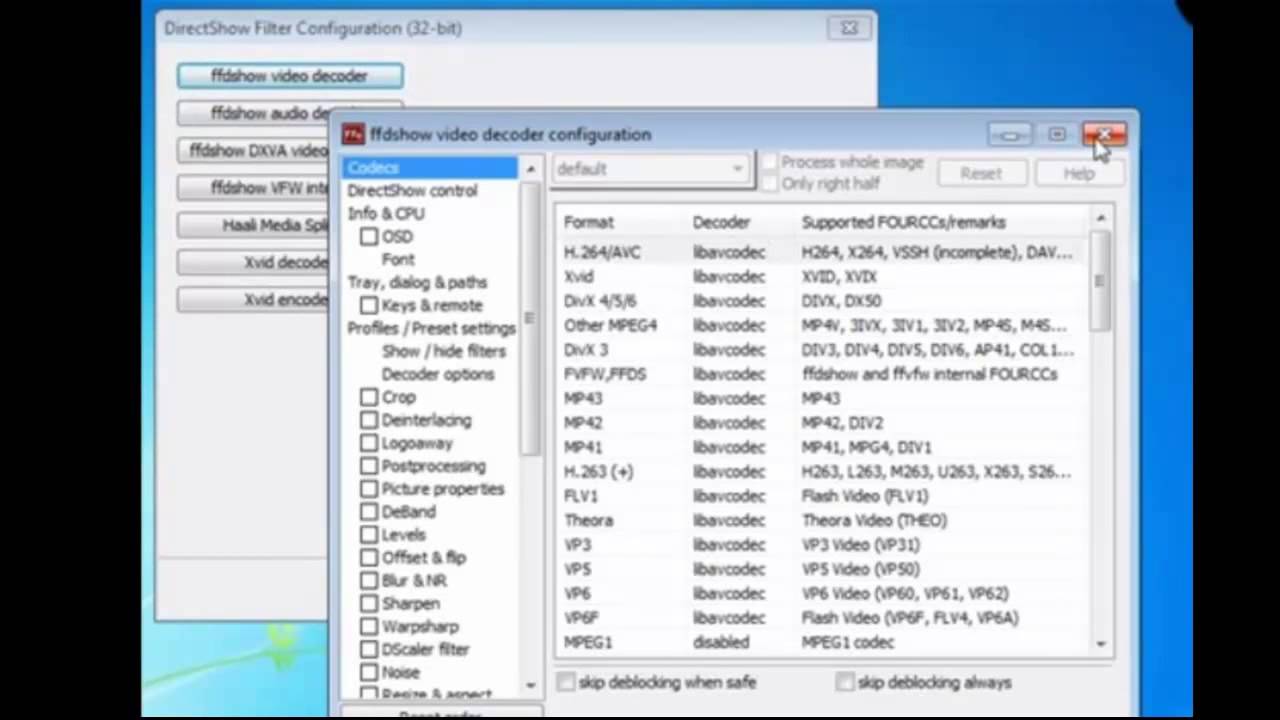1280x720 pixels.
Task: Minimize the ffdshow video decoder configuration window
Action: point(1010,135)
